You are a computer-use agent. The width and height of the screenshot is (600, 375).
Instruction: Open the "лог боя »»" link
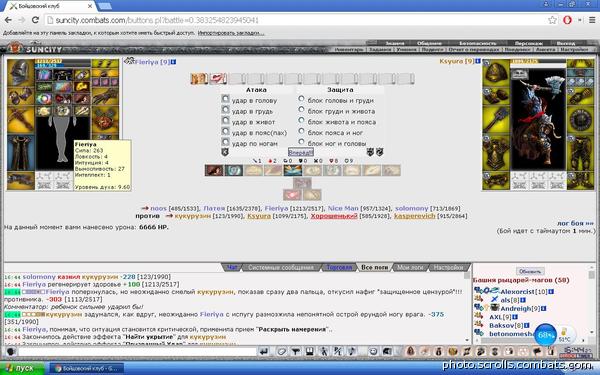click(x=575, y=223)
